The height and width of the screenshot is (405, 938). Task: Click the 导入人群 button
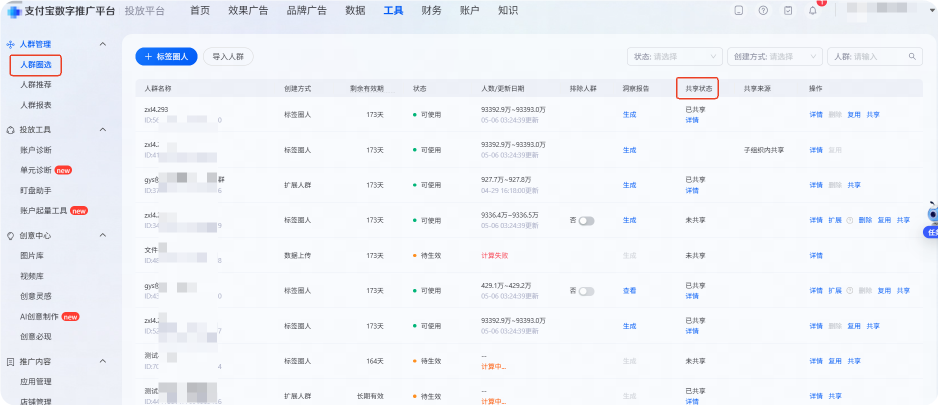click(x=229, y=56)
